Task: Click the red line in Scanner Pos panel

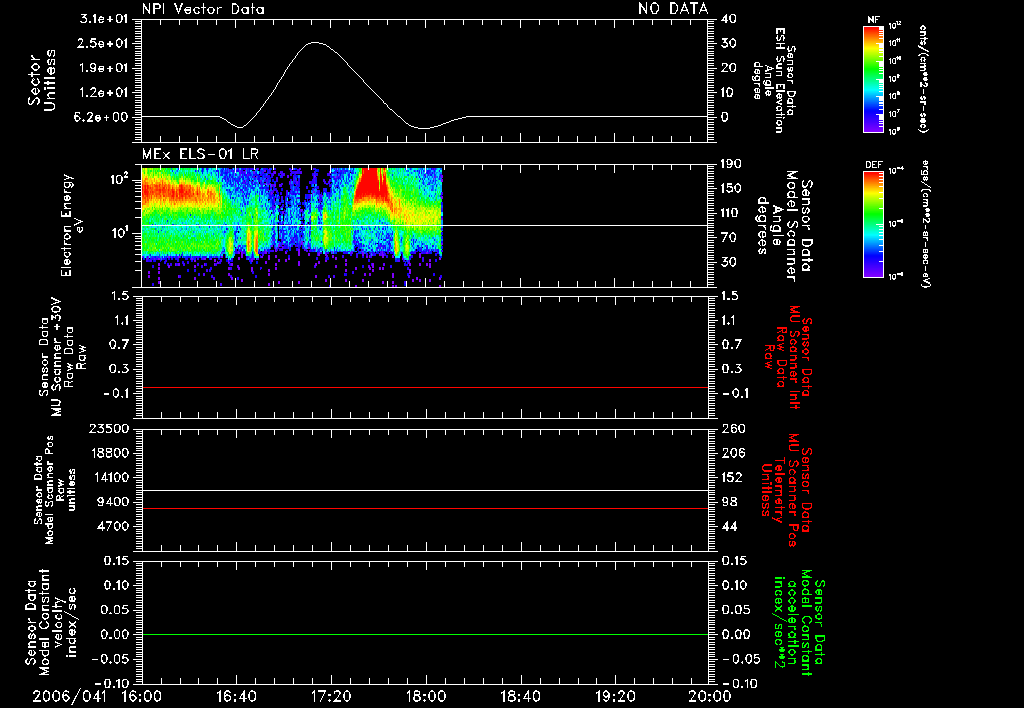Action: [x=425, y=508]
